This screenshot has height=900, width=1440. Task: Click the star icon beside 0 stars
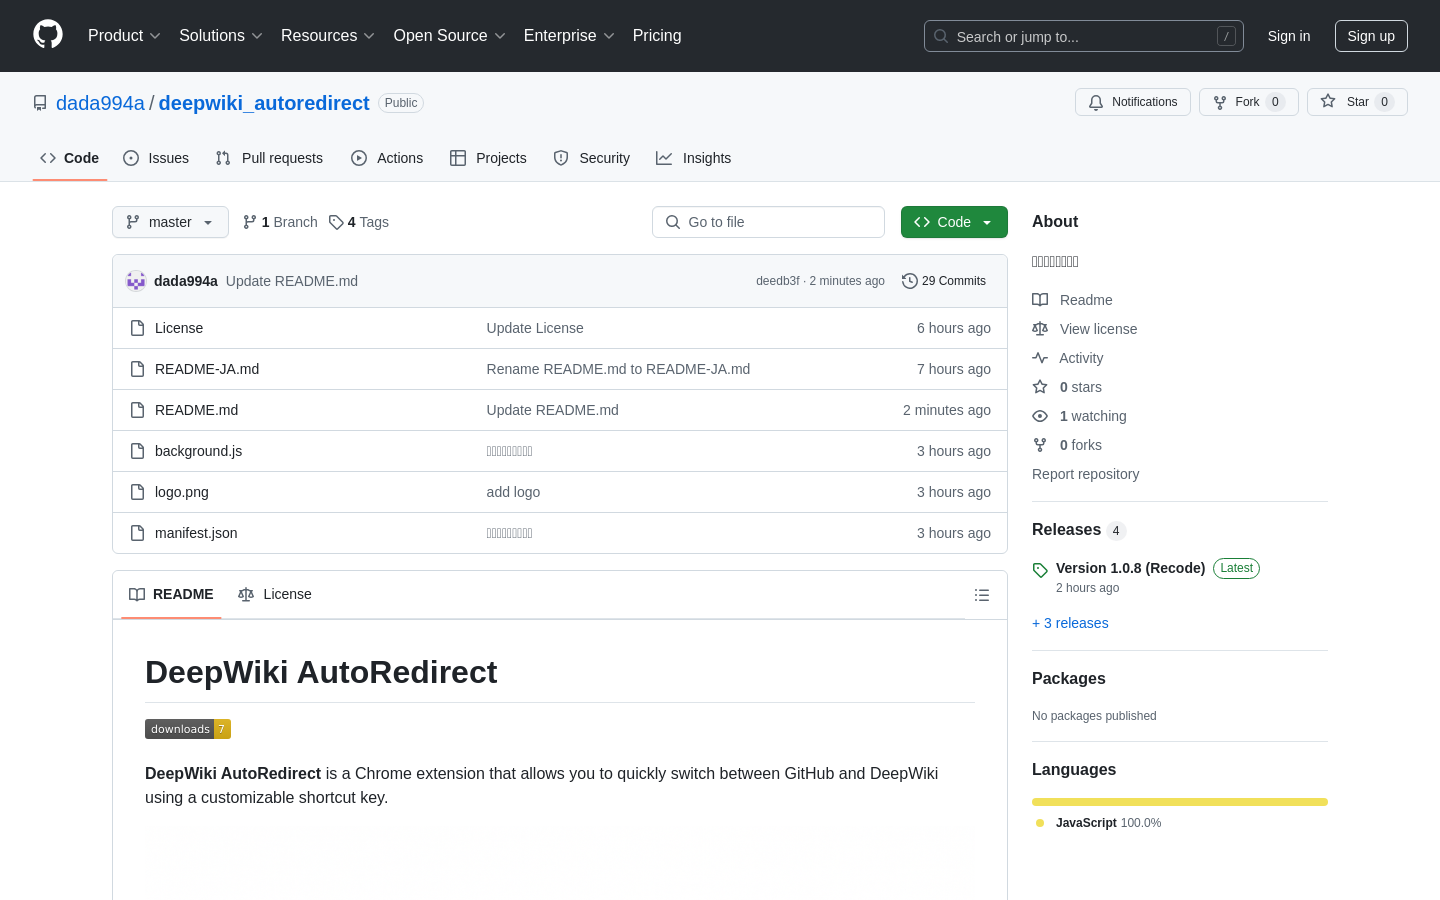(x=1040, y=387)
